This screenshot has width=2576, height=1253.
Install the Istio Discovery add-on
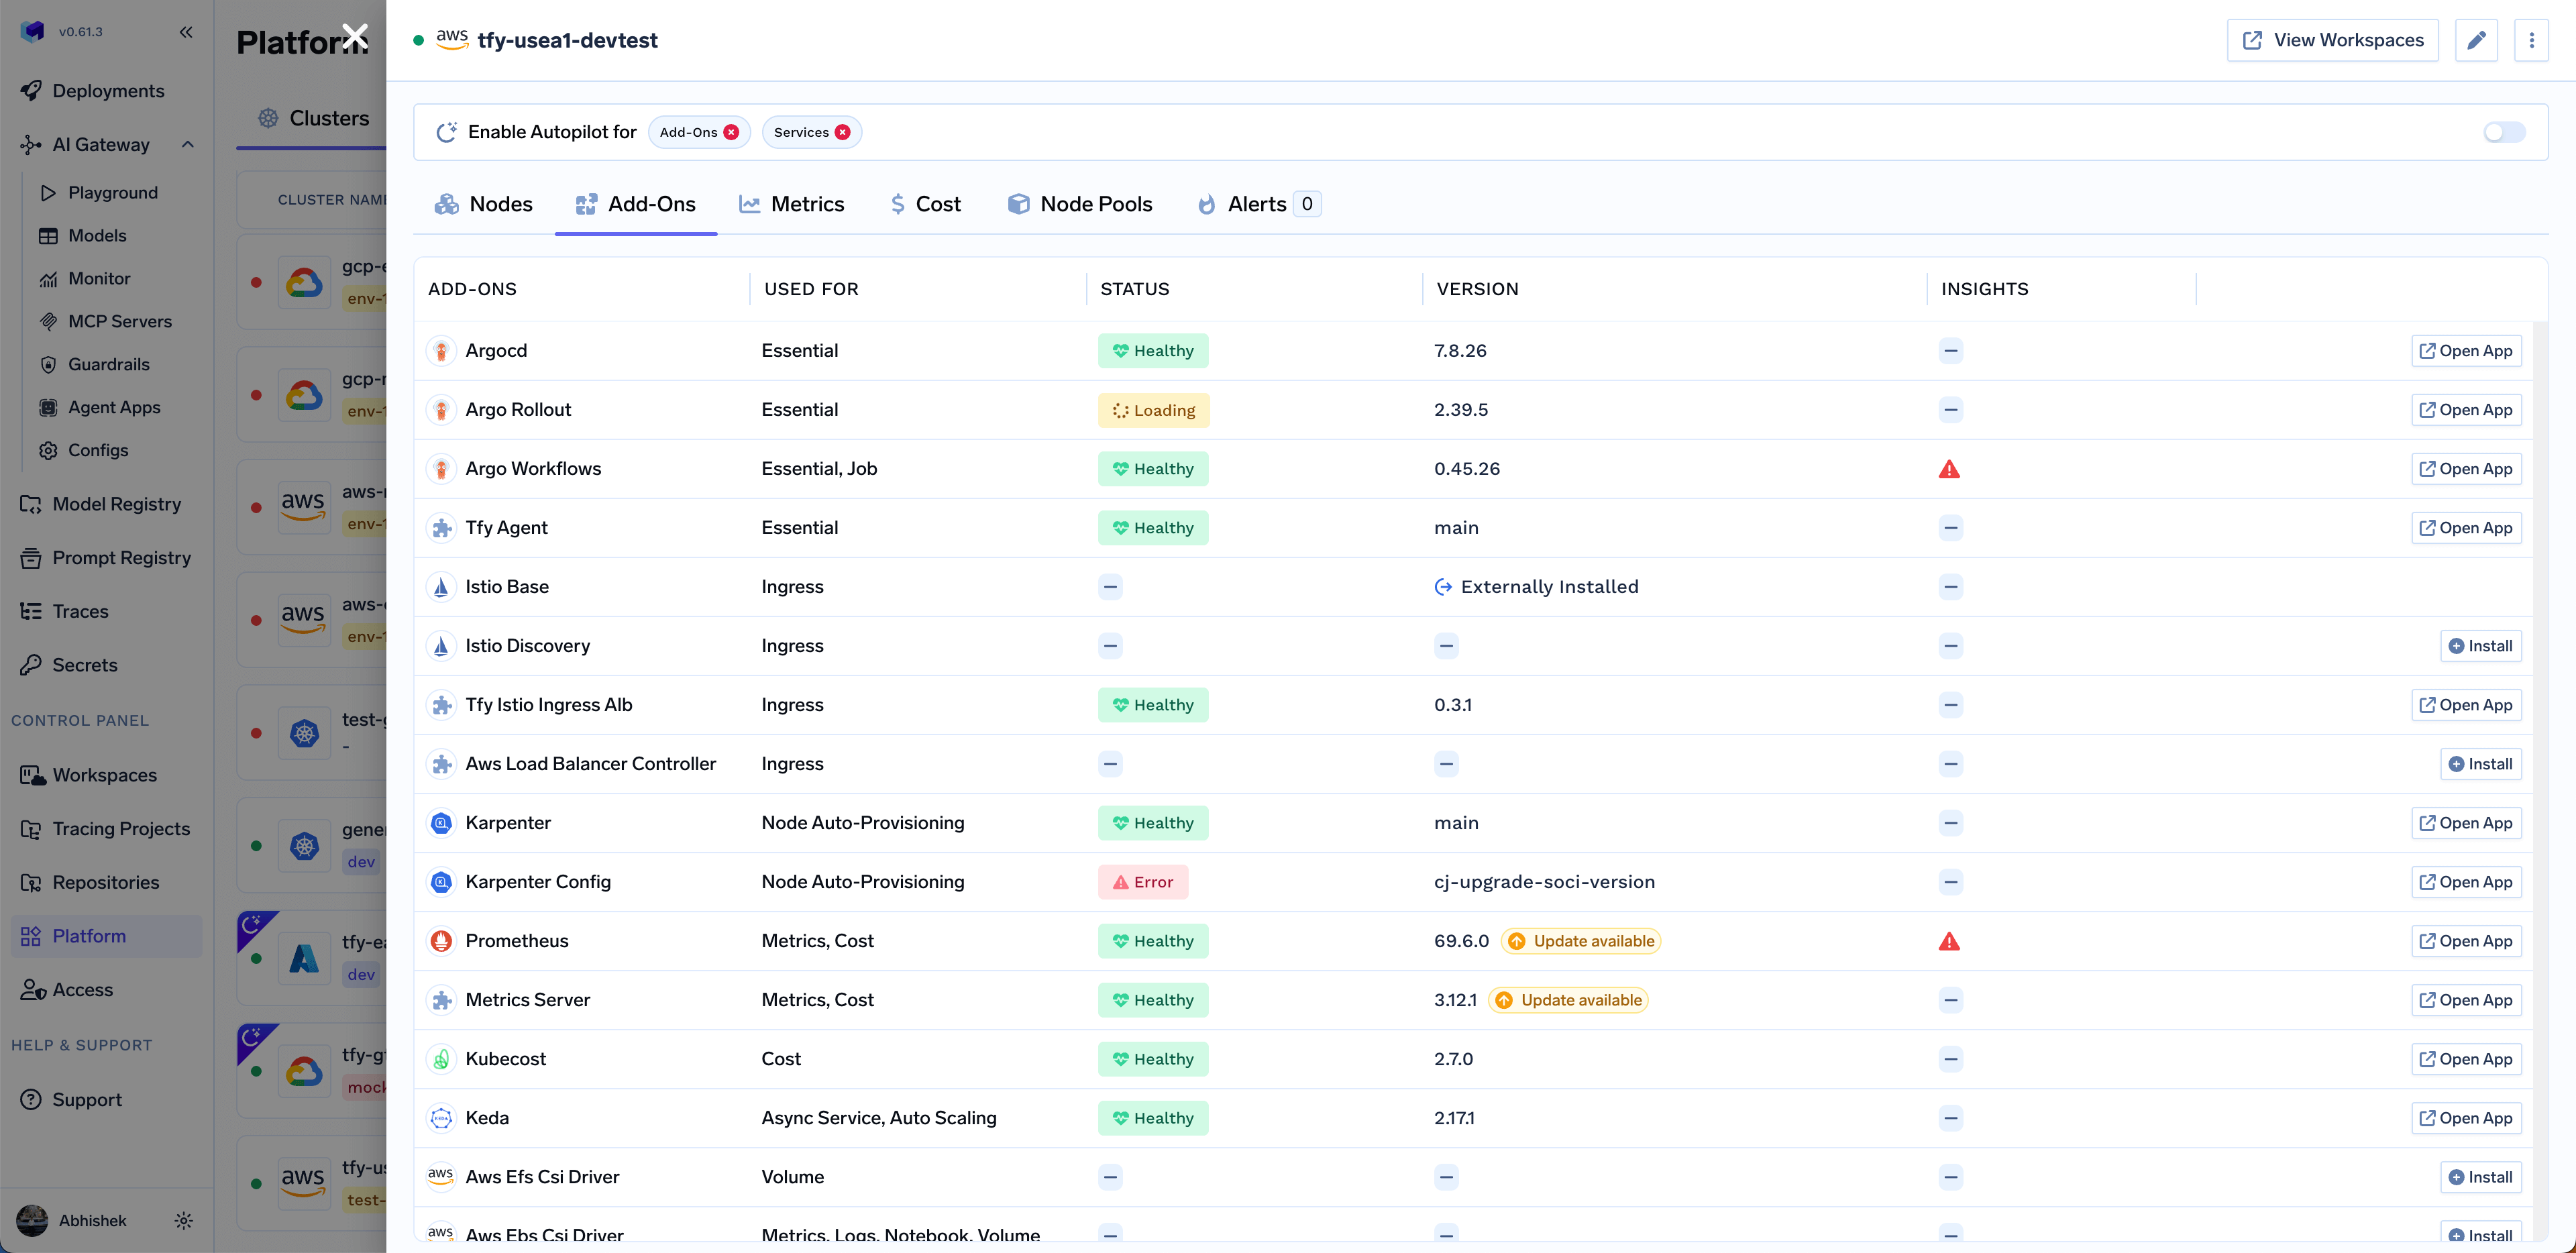point(2481,645)
